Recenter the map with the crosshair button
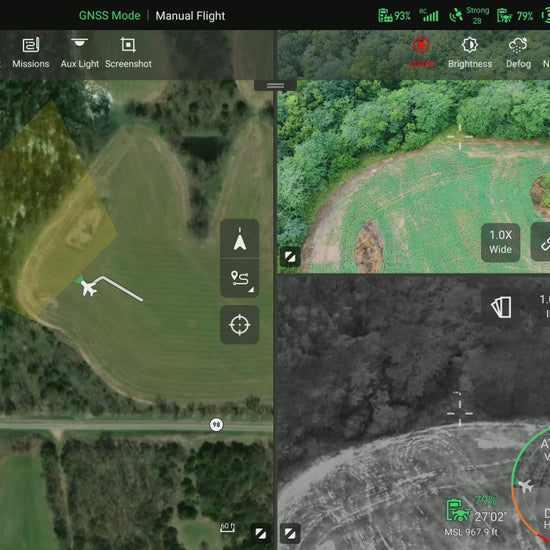 [240, 325]
